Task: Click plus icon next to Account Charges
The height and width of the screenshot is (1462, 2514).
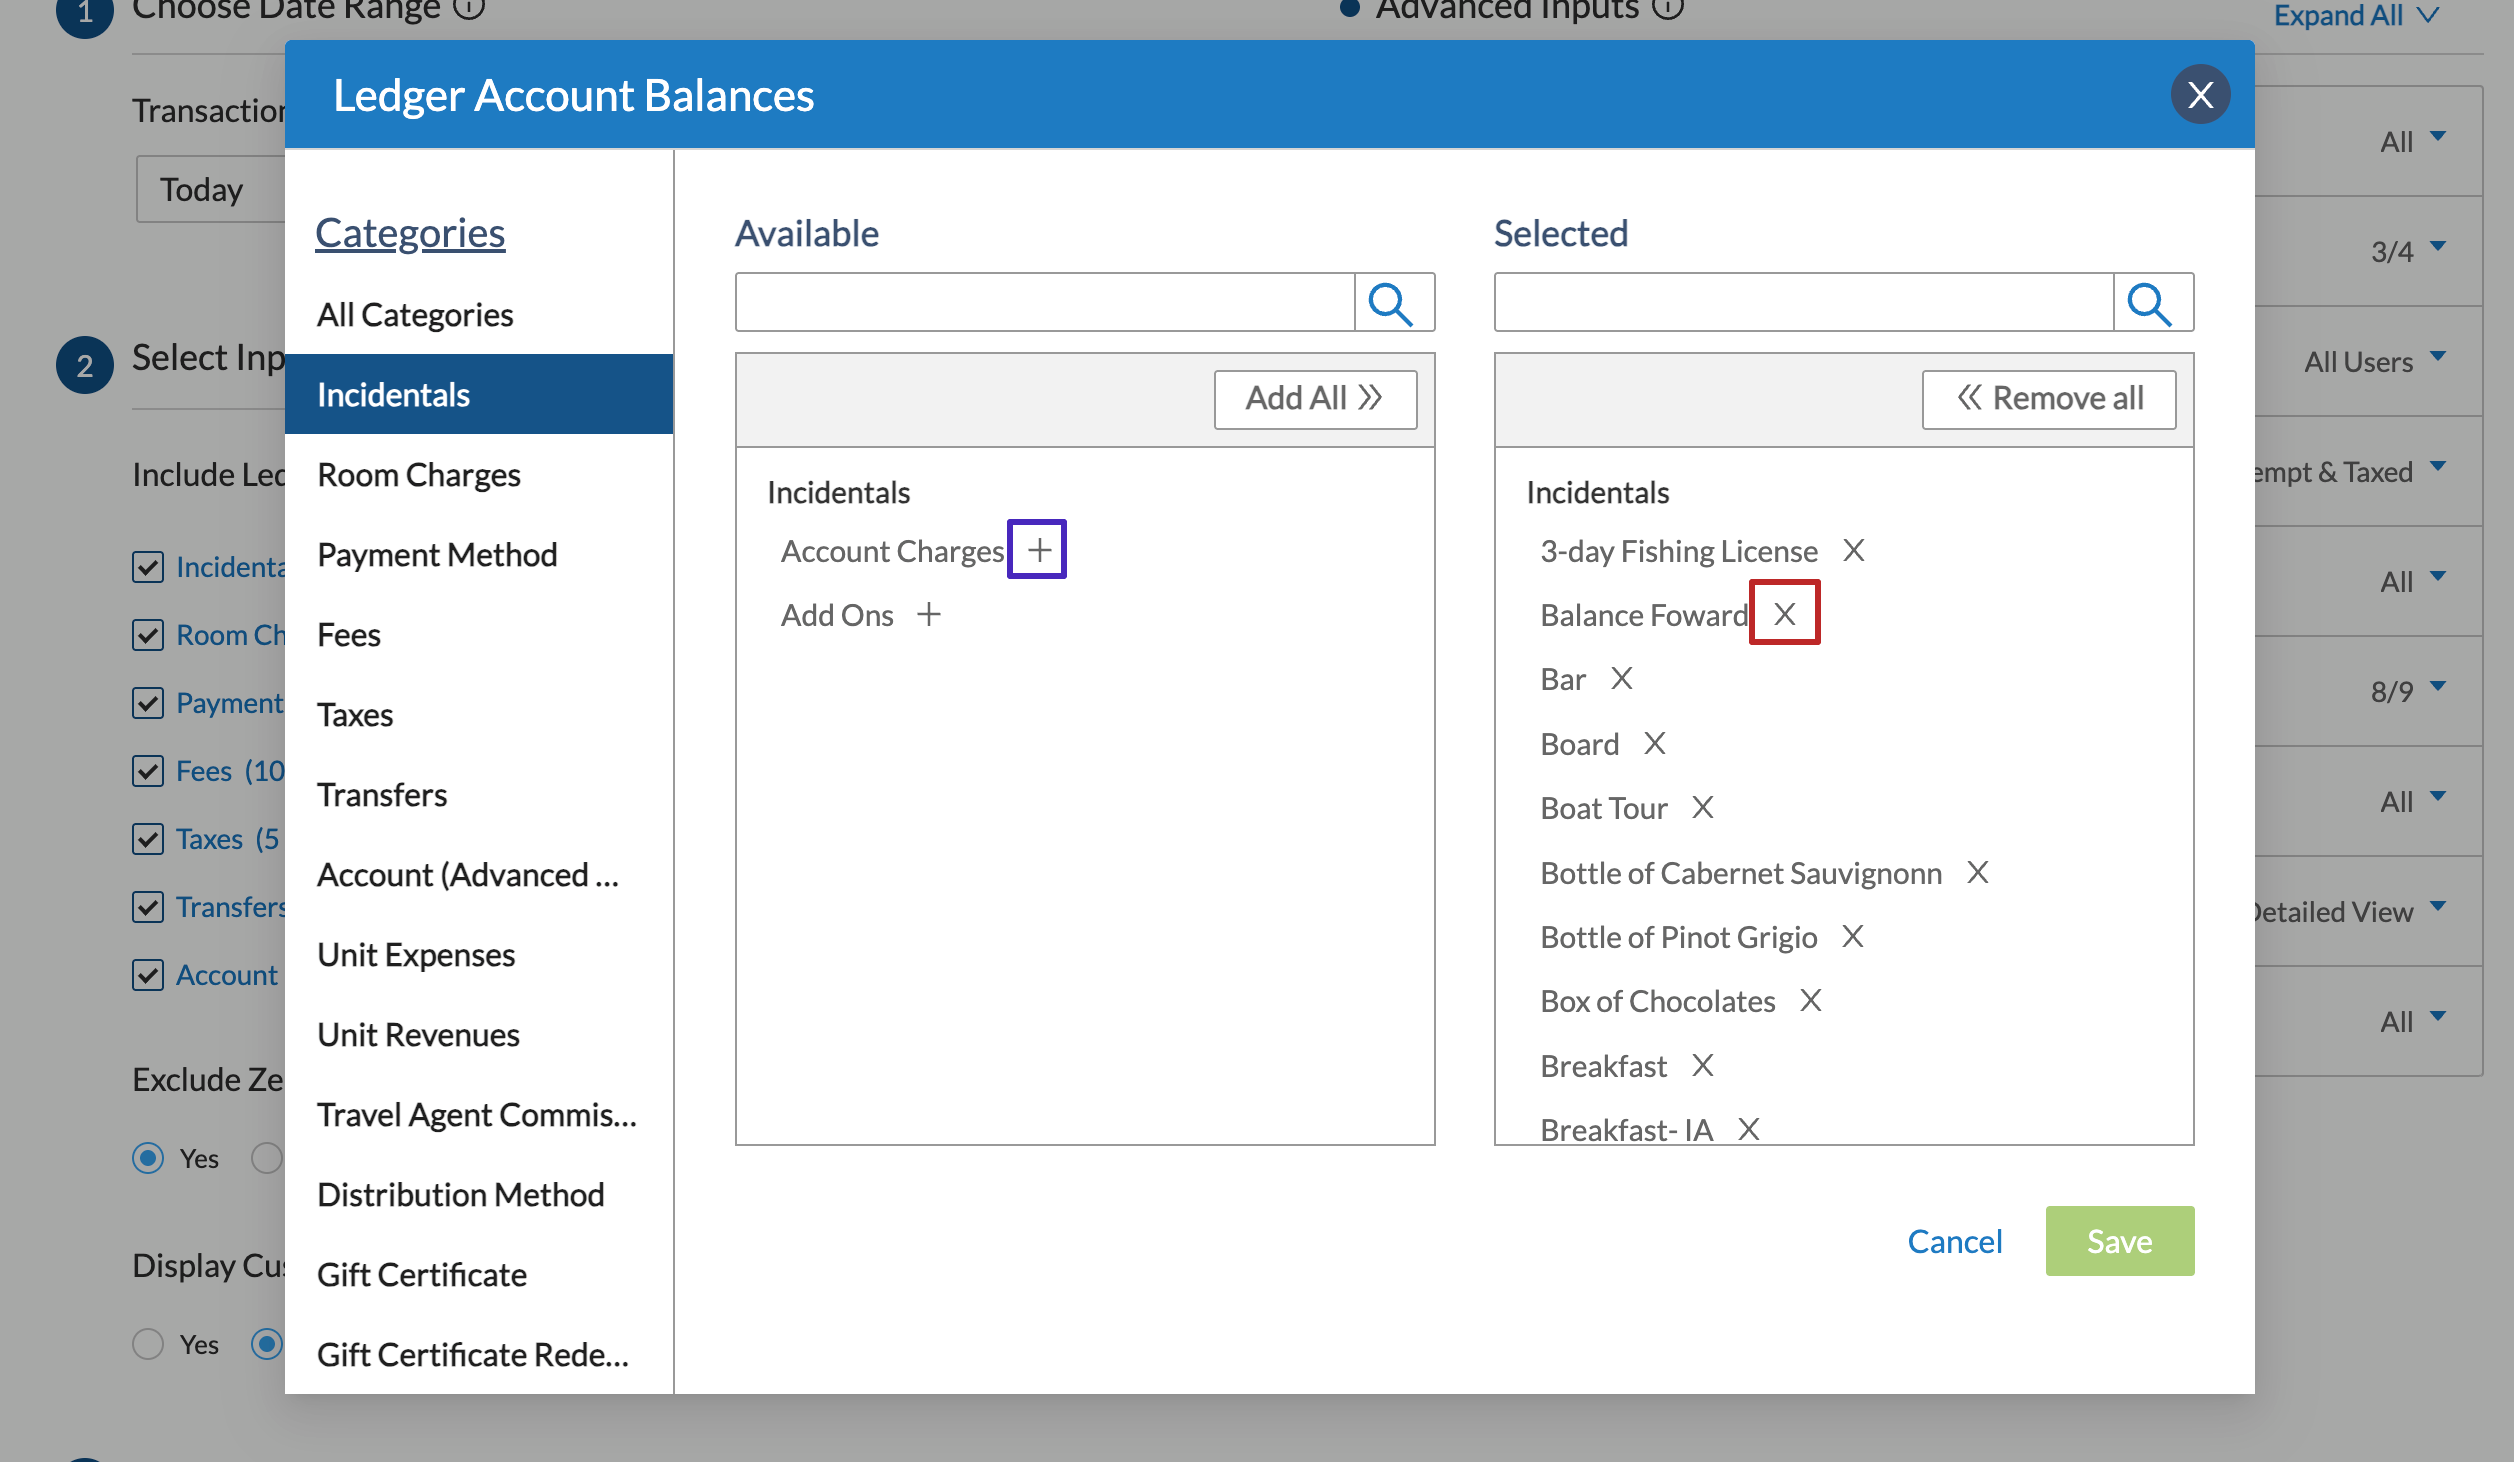Action: coord(1038,550)
